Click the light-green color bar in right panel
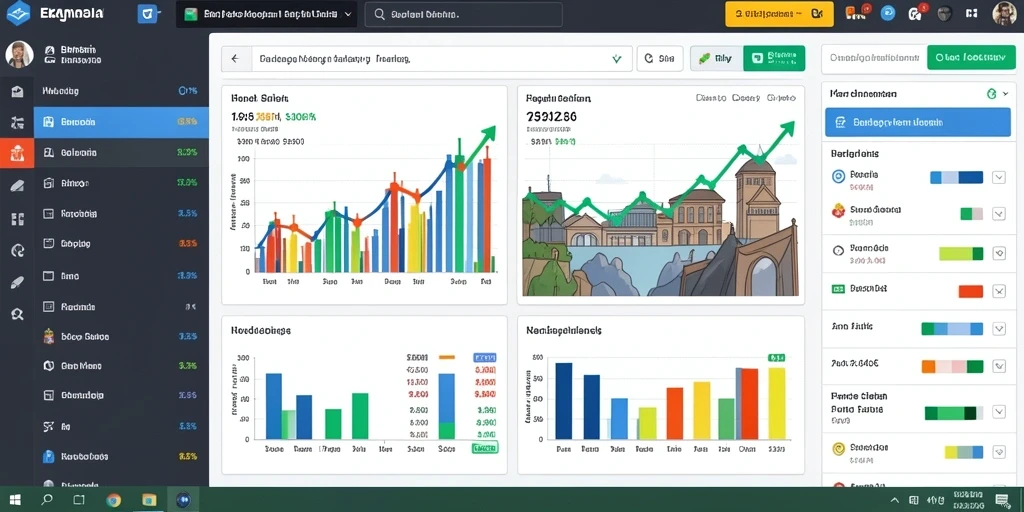The image size is (1024, 512). tap(961, 253)
